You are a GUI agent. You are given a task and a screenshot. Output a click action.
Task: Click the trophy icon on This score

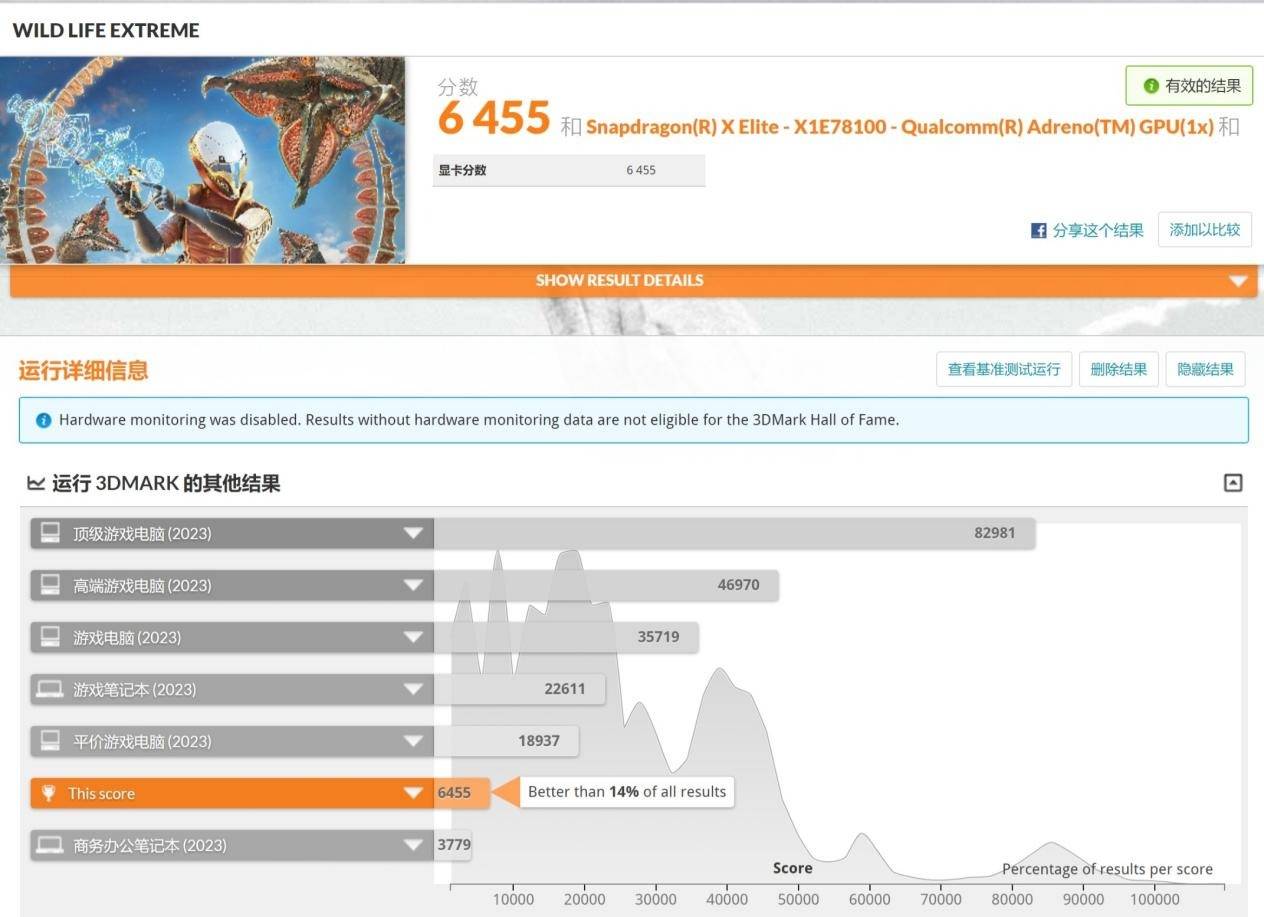point(49,793)
